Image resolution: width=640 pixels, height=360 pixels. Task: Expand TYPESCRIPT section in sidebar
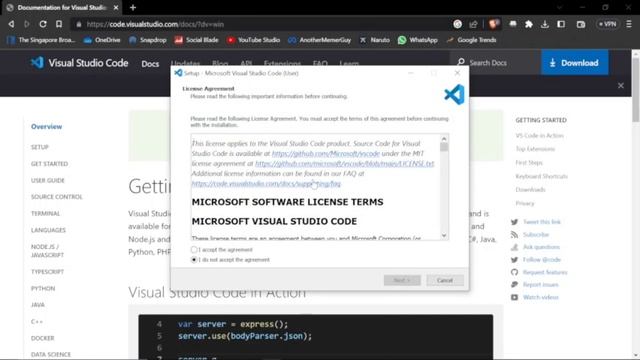click(x=47, y=272)
